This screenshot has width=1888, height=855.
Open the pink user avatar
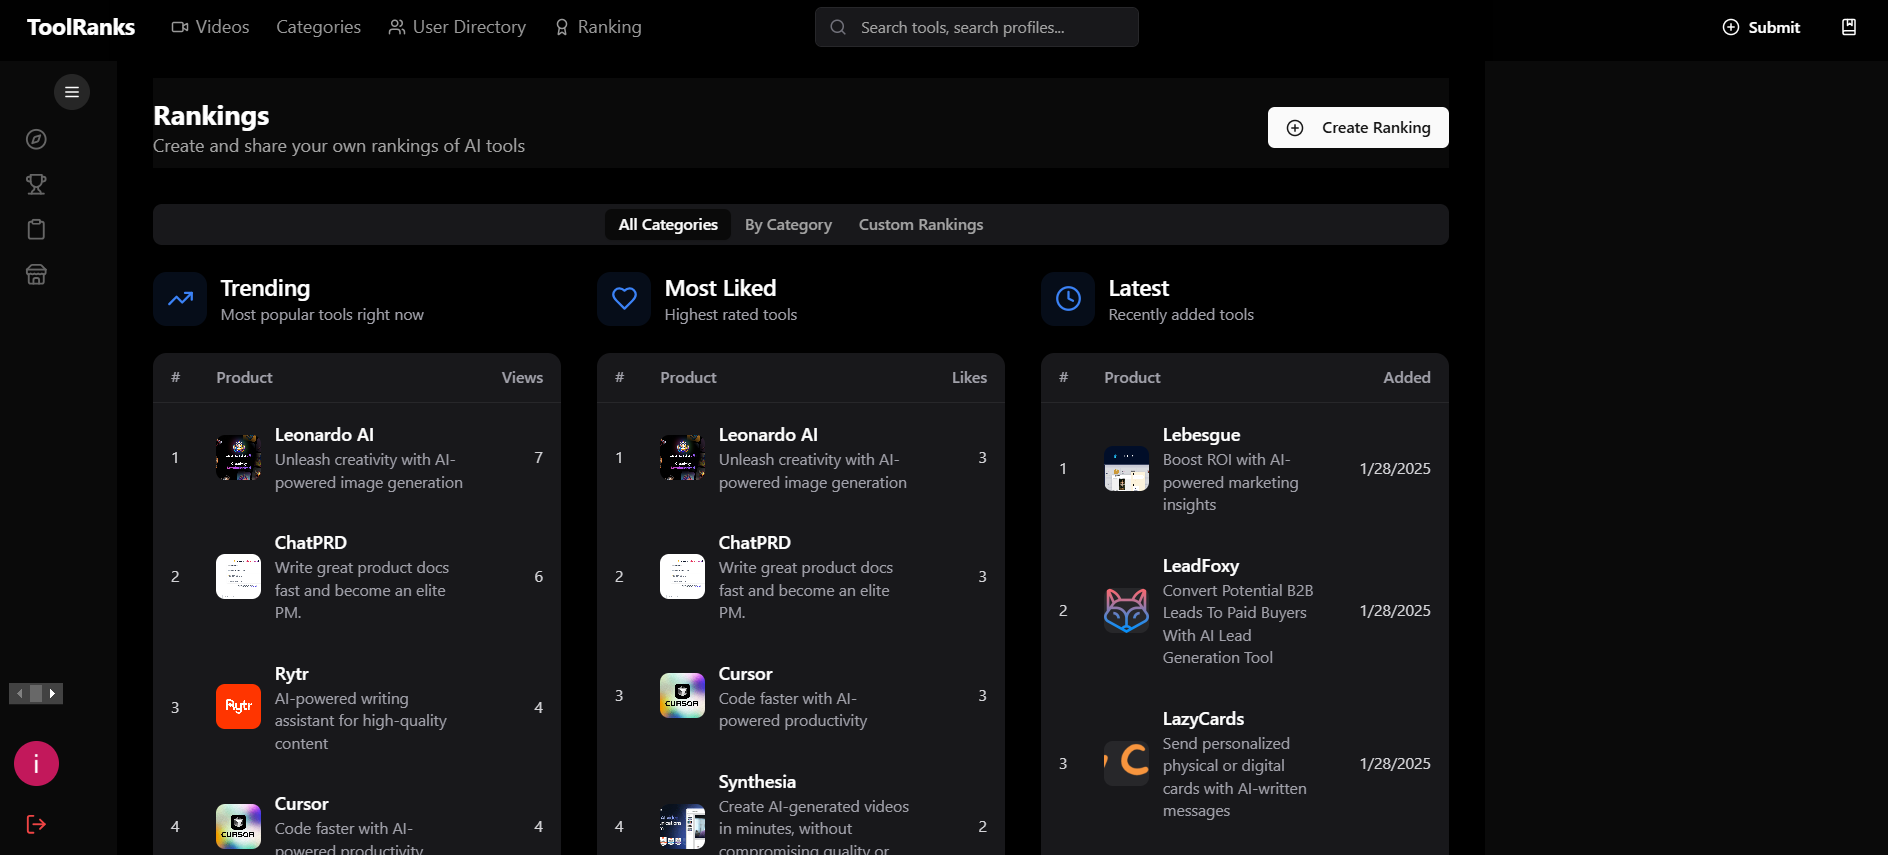36,764
